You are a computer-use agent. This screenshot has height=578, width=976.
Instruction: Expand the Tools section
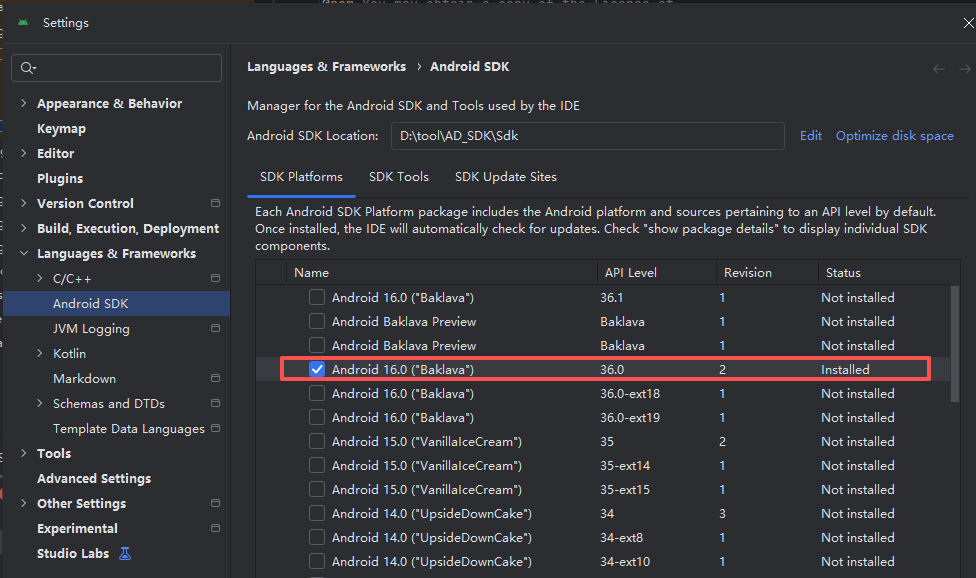tap(24, 453)
